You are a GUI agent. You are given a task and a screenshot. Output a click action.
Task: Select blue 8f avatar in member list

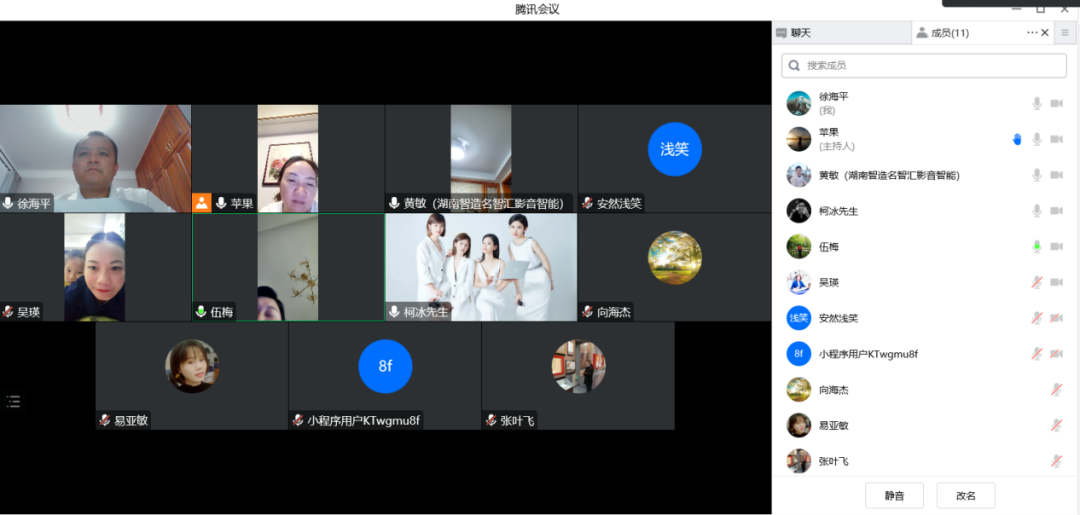click(799, 354)
